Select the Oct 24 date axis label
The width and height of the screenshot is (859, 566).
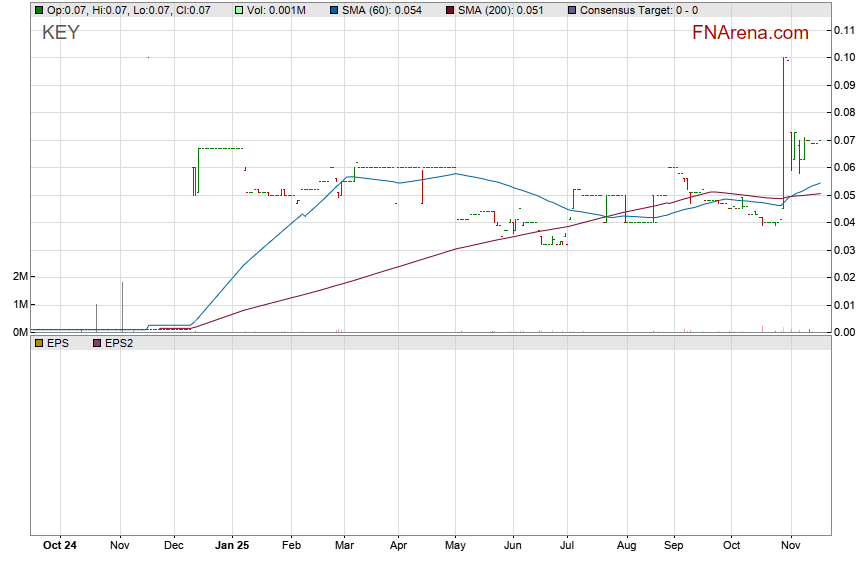[60, 546]
